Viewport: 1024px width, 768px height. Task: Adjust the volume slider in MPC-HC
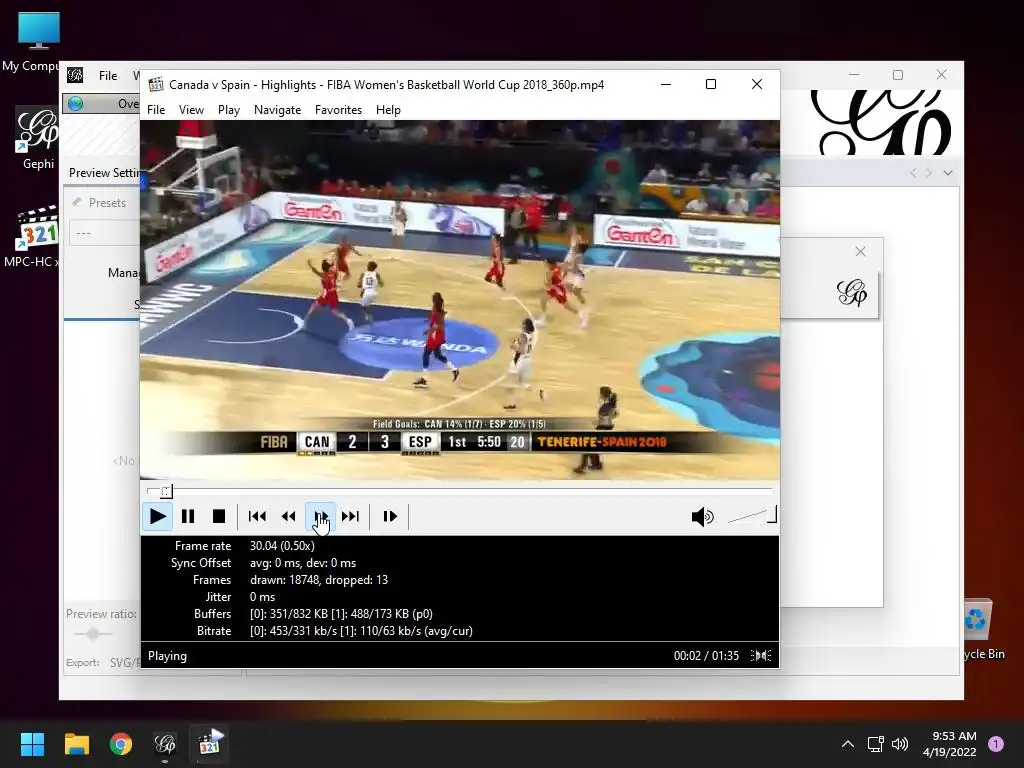(752, 515)
